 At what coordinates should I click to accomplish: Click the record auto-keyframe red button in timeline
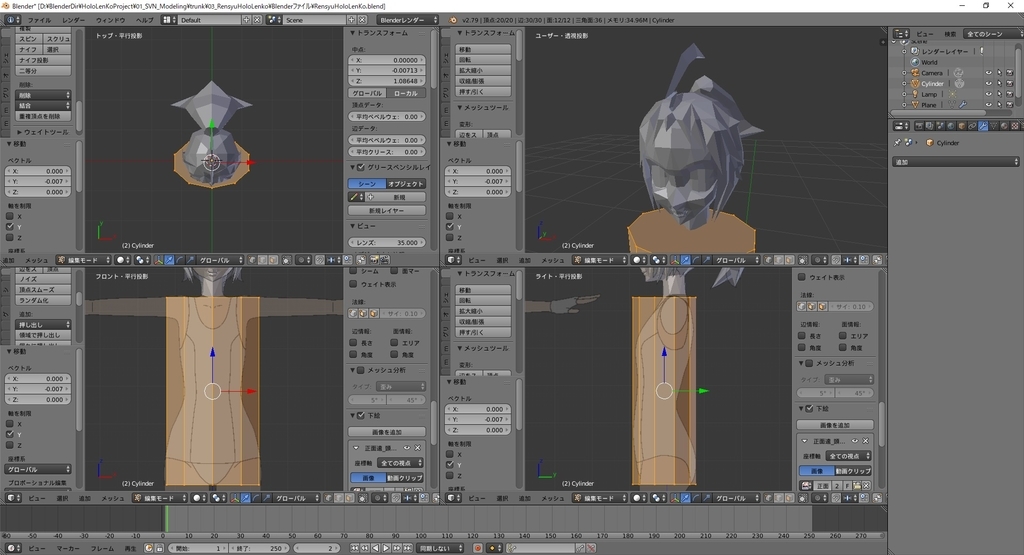478,548
